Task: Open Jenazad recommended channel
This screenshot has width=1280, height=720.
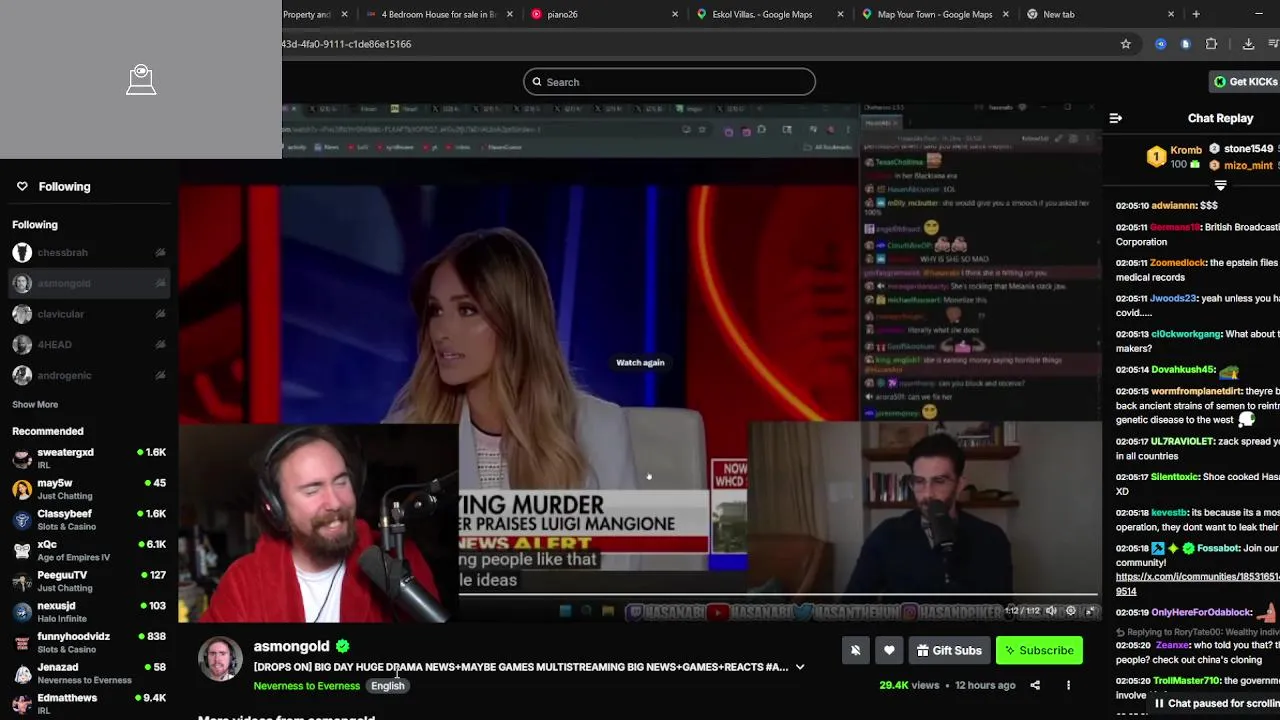Action: point(88,673)
